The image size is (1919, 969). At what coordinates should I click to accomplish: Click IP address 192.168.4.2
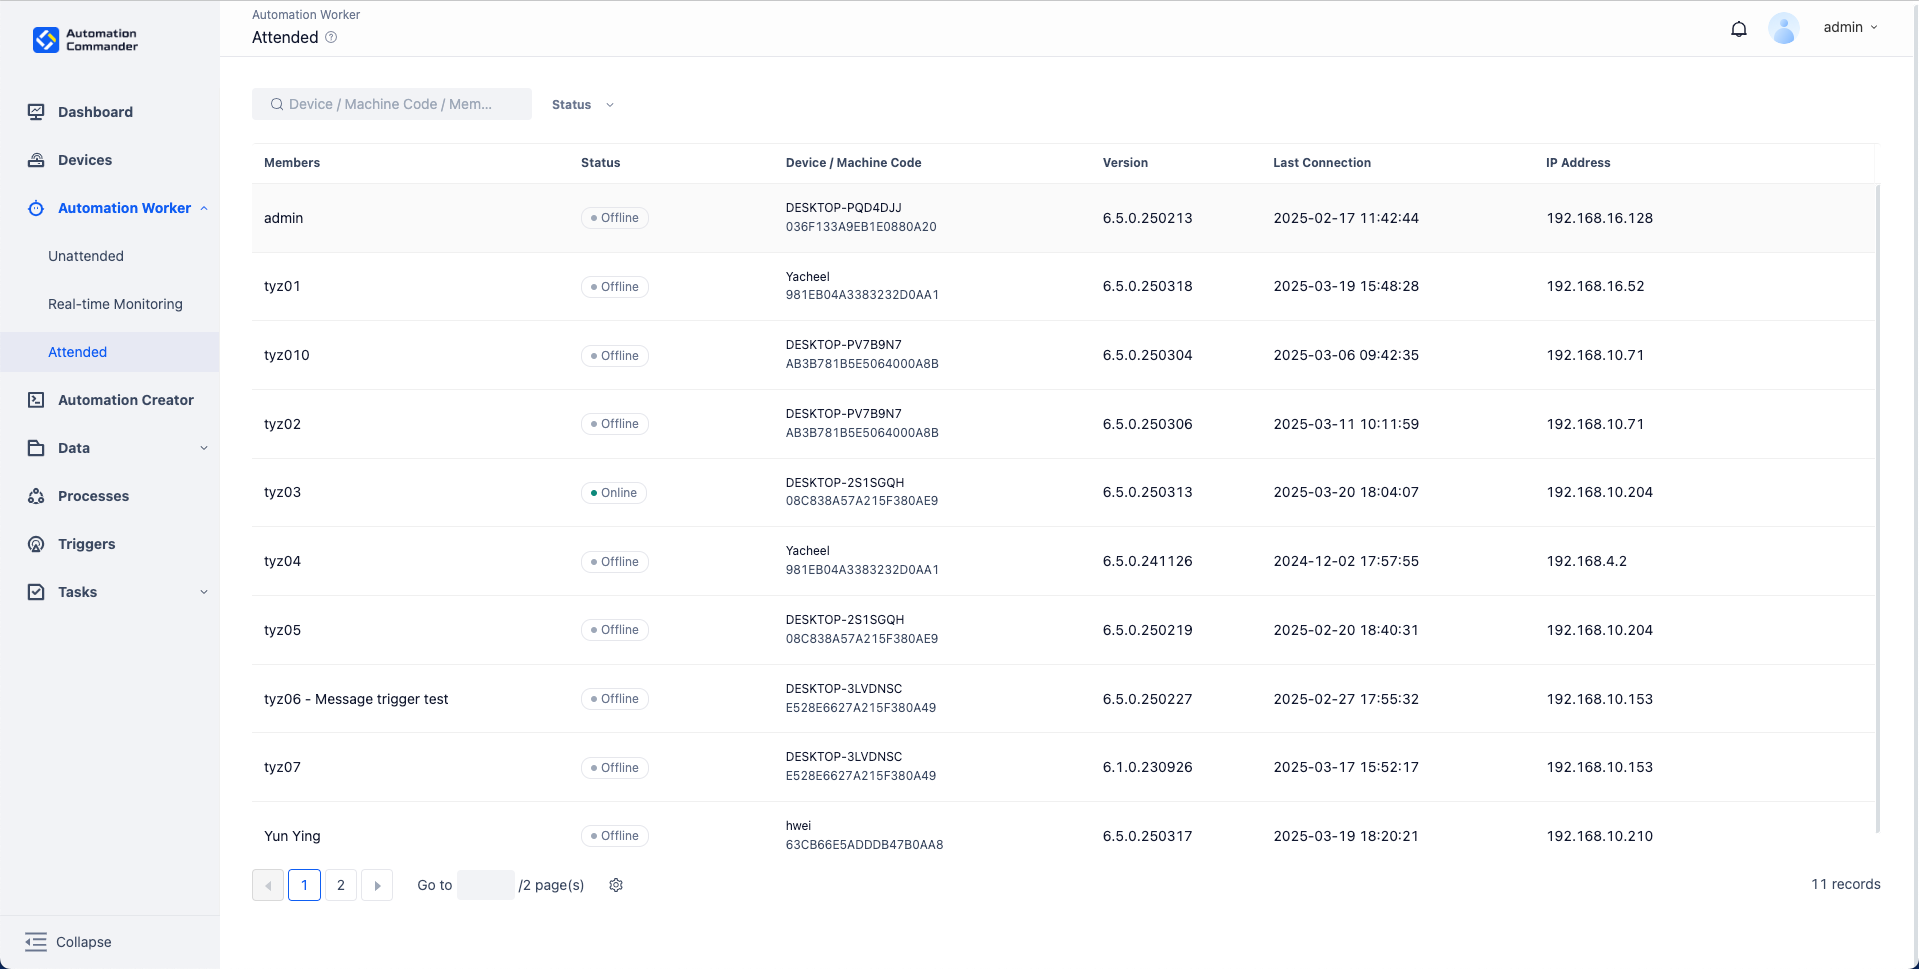(1587, 561)
